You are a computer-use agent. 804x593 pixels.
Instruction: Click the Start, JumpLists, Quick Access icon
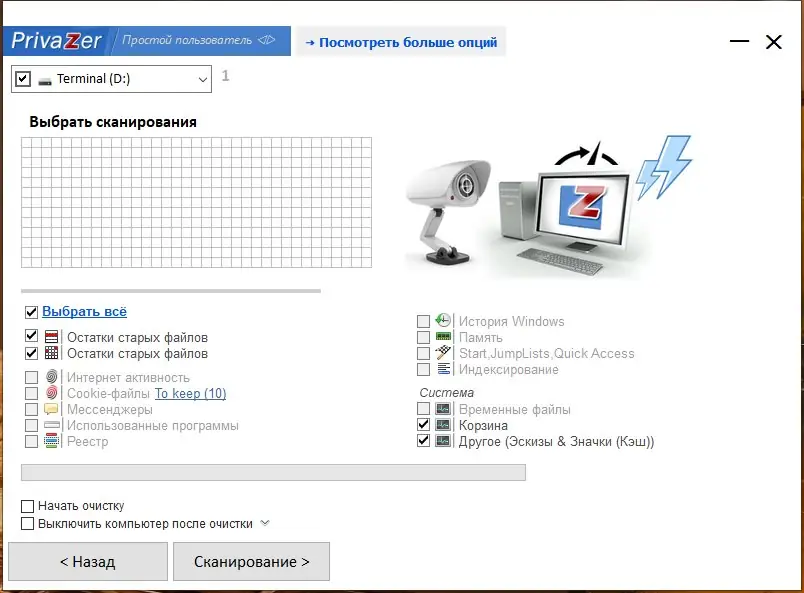coord(443,352)
